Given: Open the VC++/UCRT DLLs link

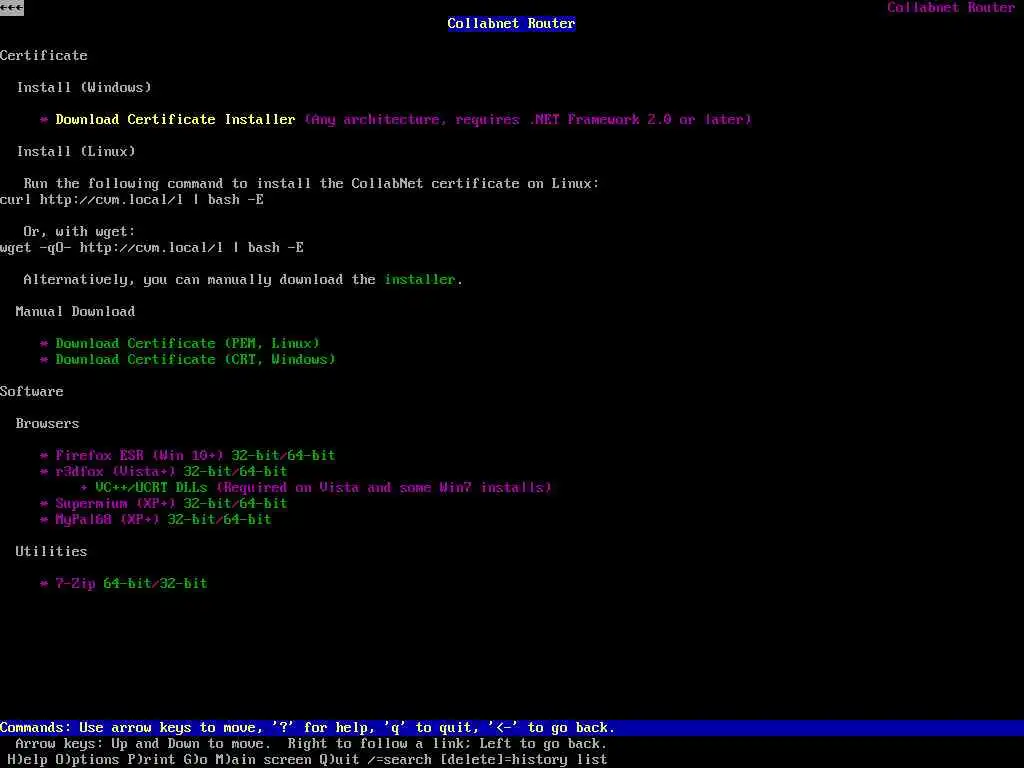Looking at the screenshot, I should [x=152, y=487].
